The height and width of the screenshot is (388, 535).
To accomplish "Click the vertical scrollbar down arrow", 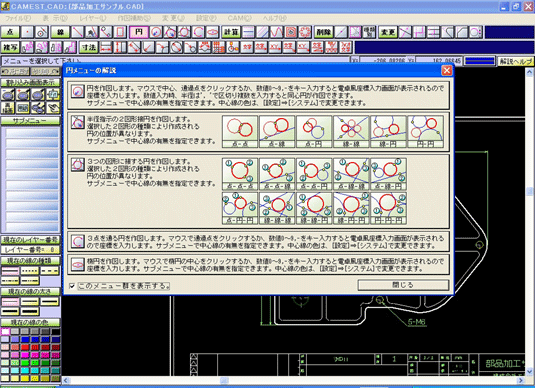I will point(529,371).
